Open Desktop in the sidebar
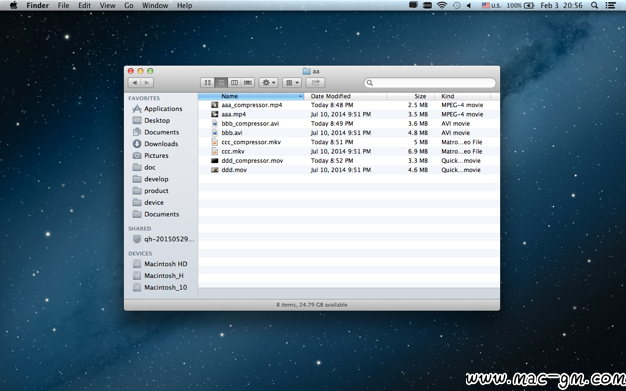The height and width of the screenshot is (391, 626). point(151,120)
